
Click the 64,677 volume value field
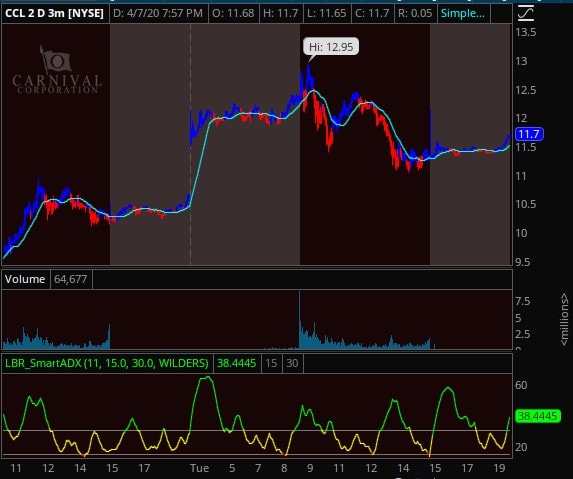[71, 279]
